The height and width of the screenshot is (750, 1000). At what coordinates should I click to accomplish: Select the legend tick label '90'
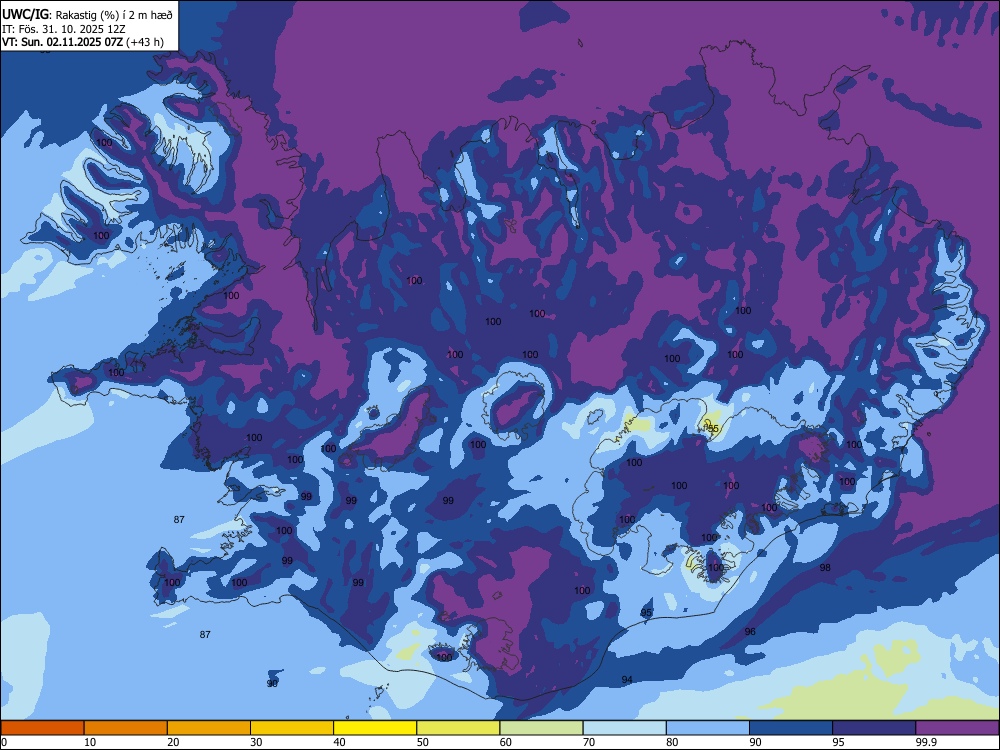click(x=755, y=742)
